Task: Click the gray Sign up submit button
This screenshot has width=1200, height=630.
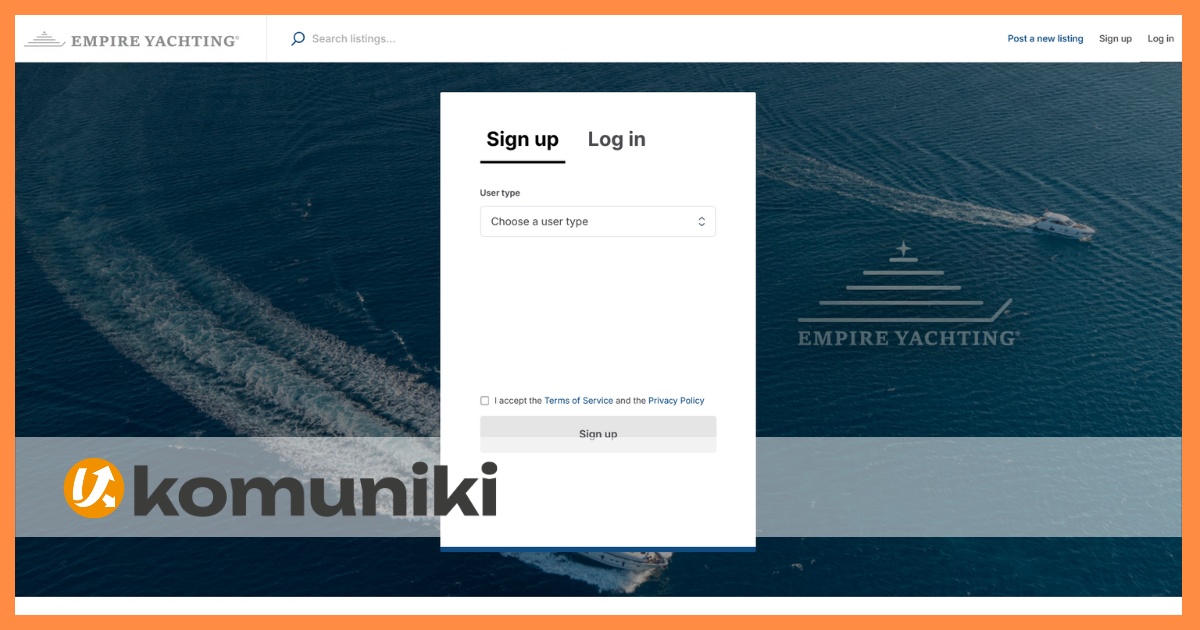Action: [598, 434]
